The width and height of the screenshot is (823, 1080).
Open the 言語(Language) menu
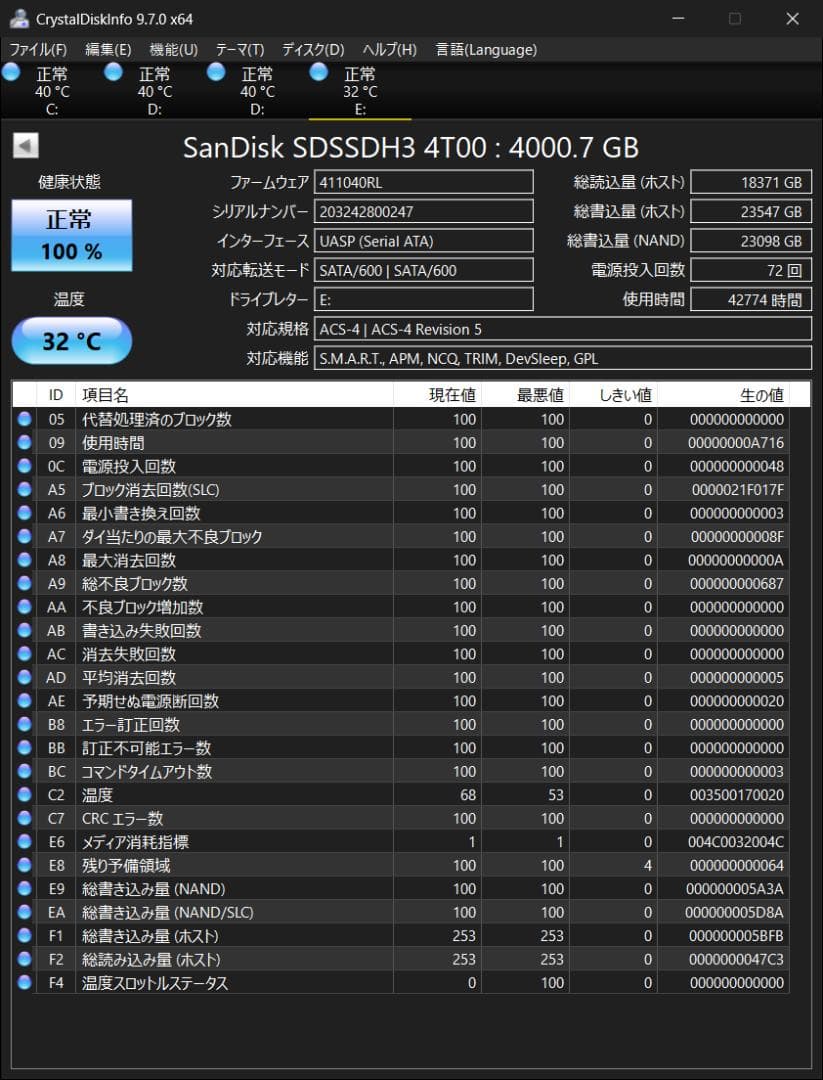click(x=486, y=50)
